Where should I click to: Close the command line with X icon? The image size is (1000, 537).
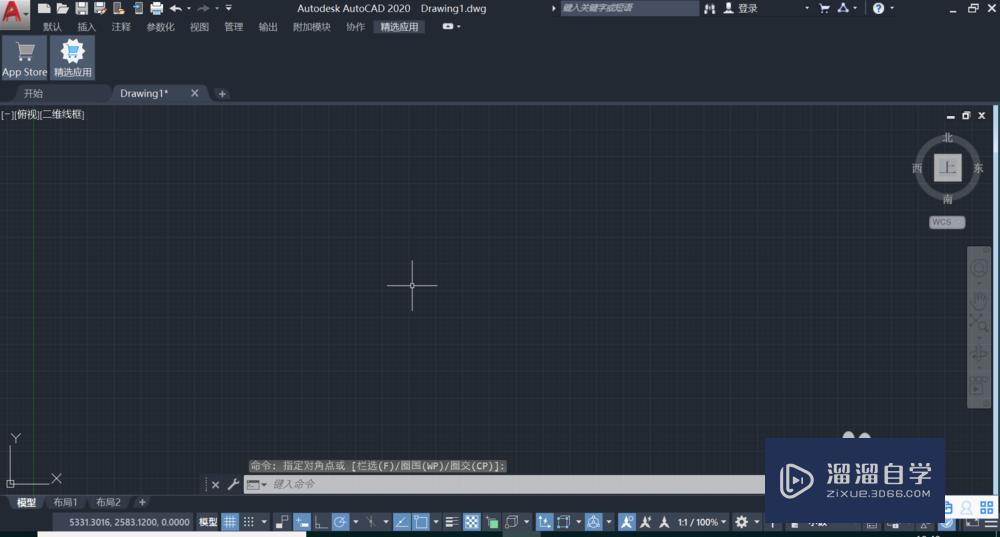[216, 485]
